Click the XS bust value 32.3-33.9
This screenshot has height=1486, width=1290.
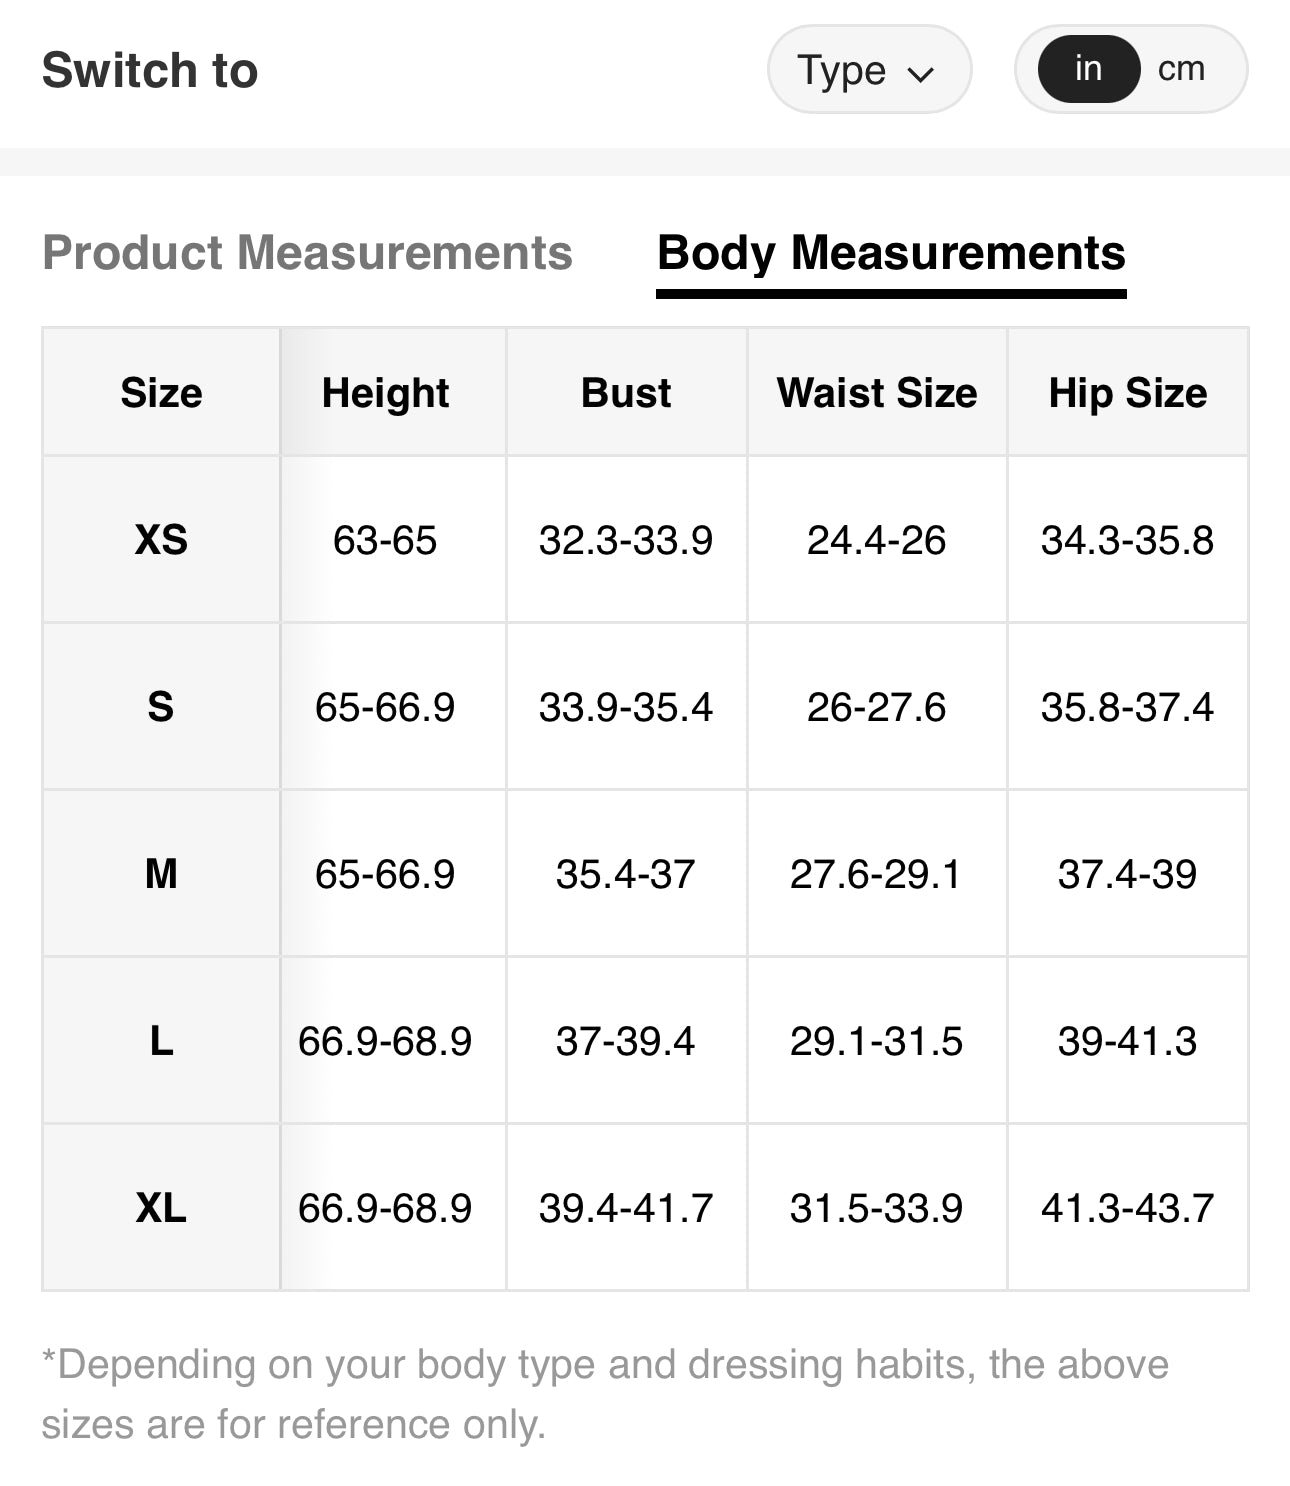pyautogui.click(x=626, y=540)
